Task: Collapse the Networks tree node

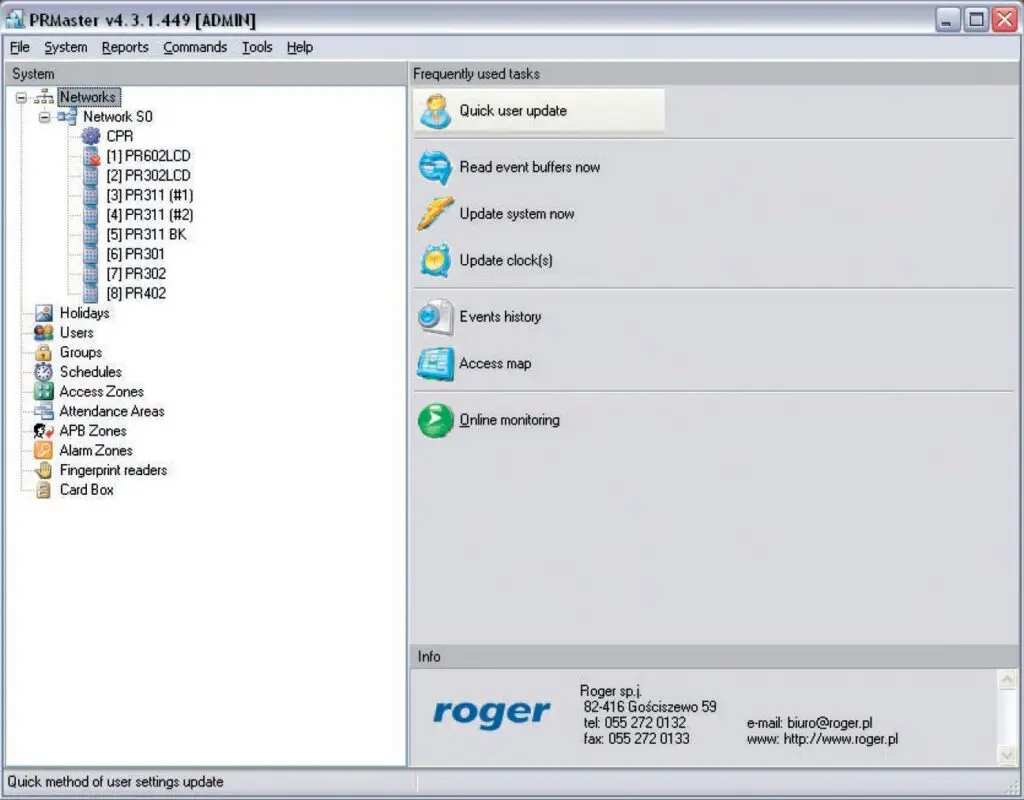Action: [21, 98]
